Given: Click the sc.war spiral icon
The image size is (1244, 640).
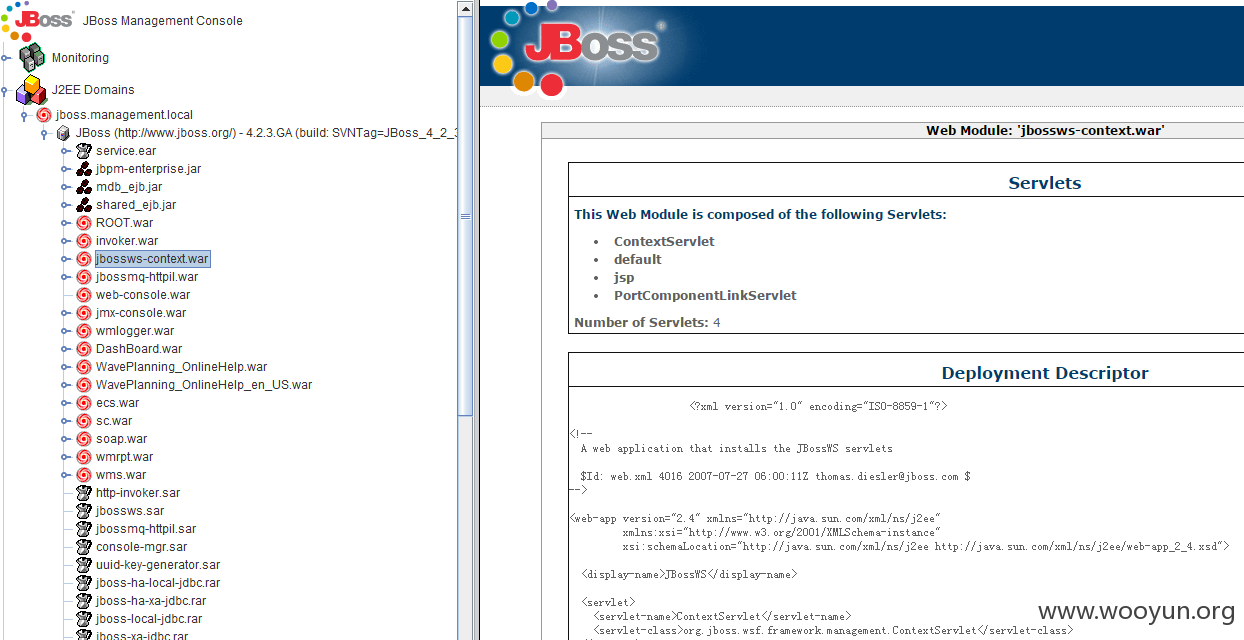Looking at the screenshot, I should click(x=84, y=421).
